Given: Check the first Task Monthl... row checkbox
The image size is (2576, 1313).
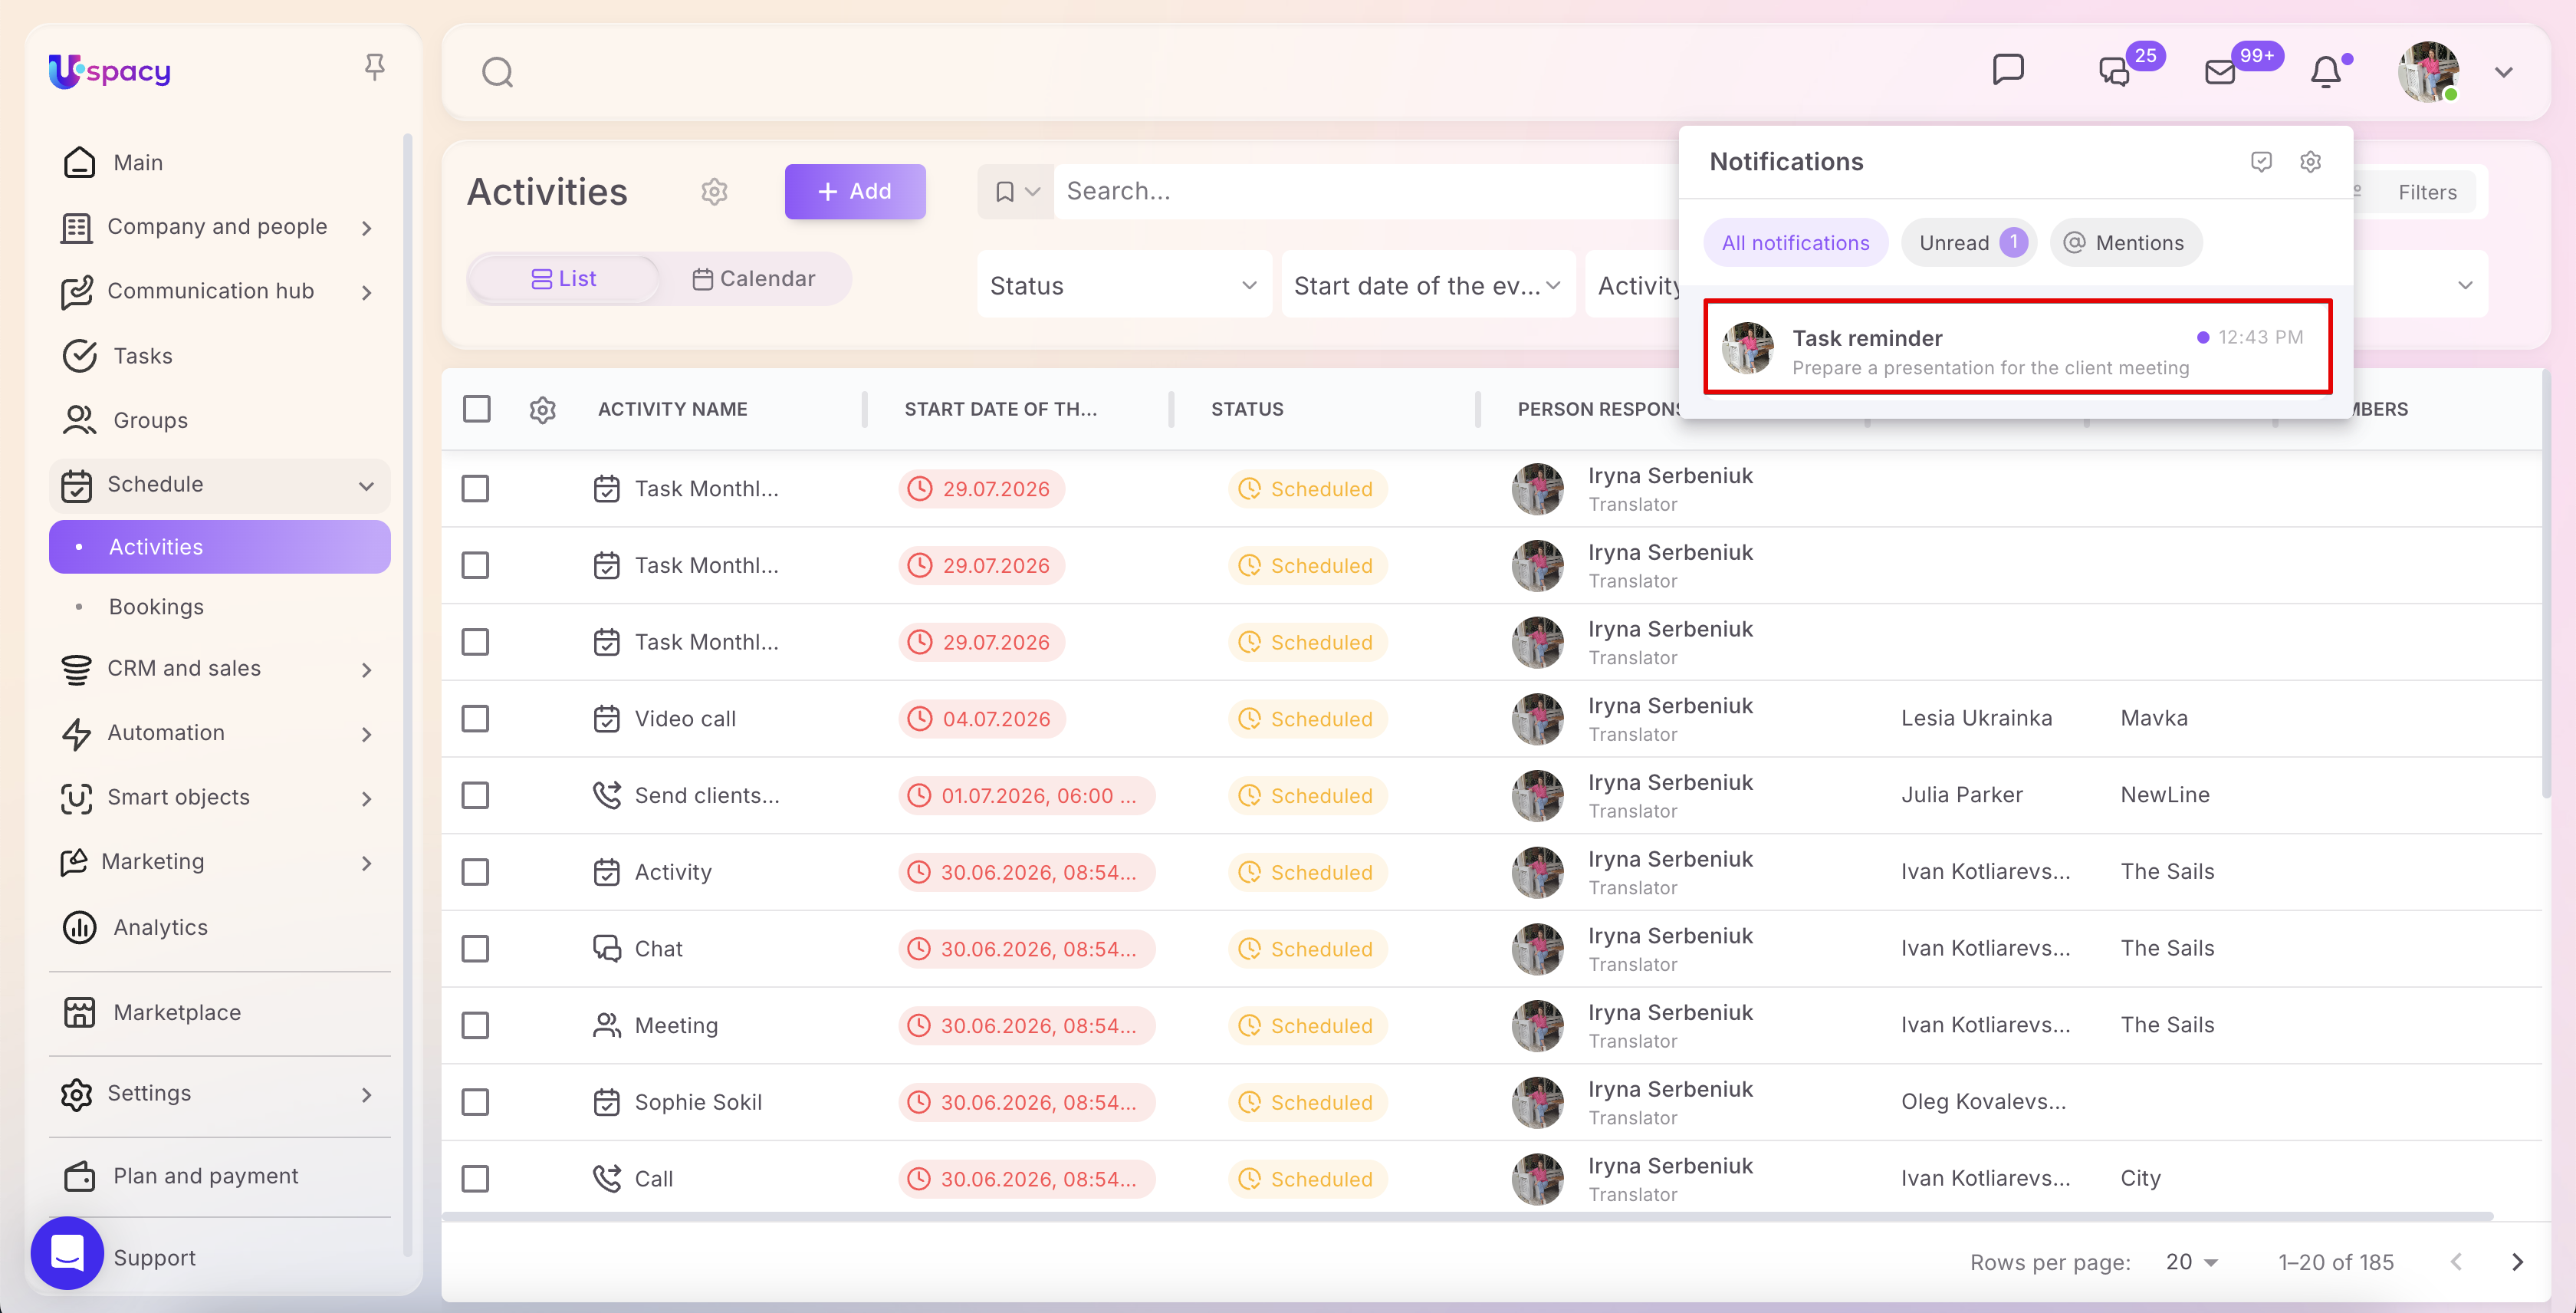Looking at the screenshot, I should tap(475, 489).
